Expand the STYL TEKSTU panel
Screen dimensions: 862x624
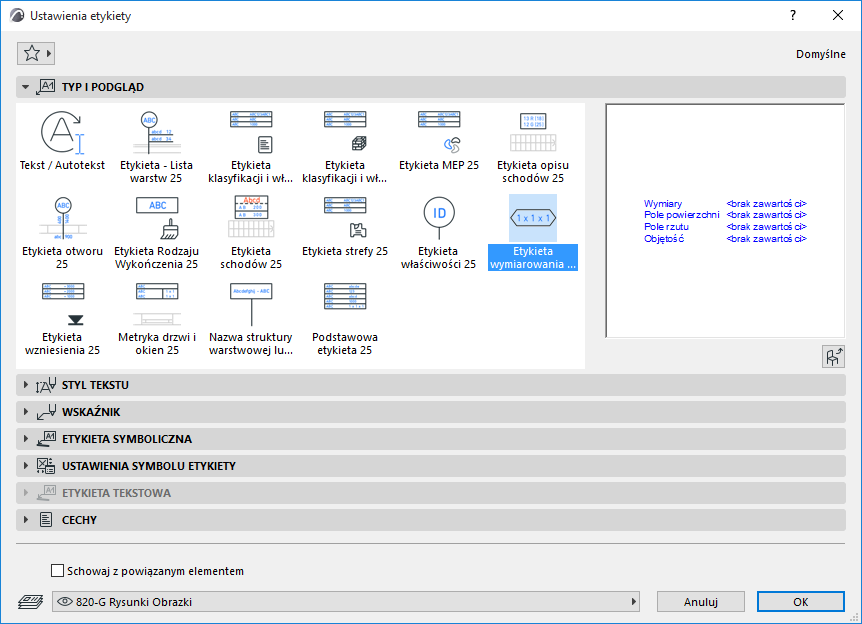(25, 385)
